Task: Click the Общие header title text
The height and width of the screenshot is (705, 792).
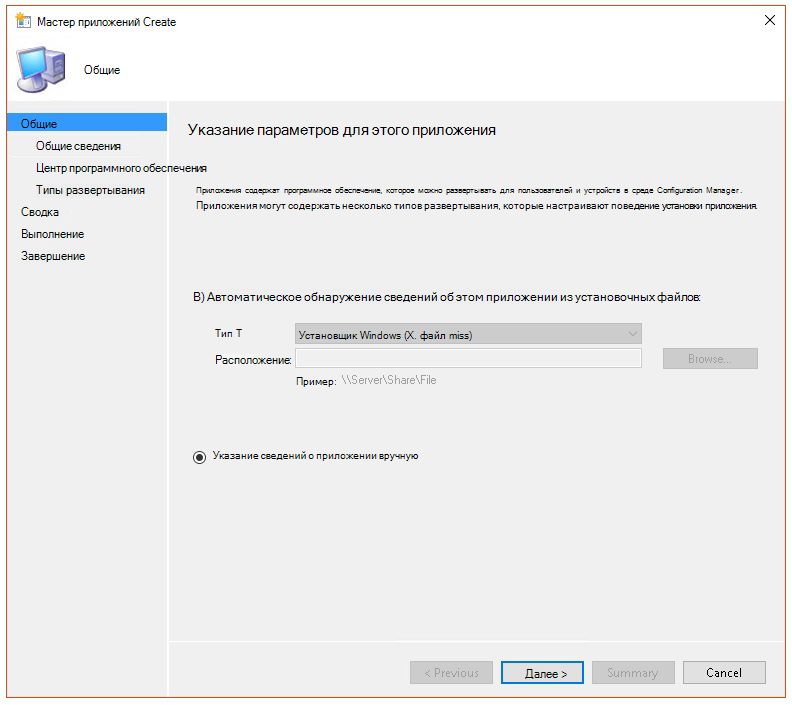Action: (102, 70)
